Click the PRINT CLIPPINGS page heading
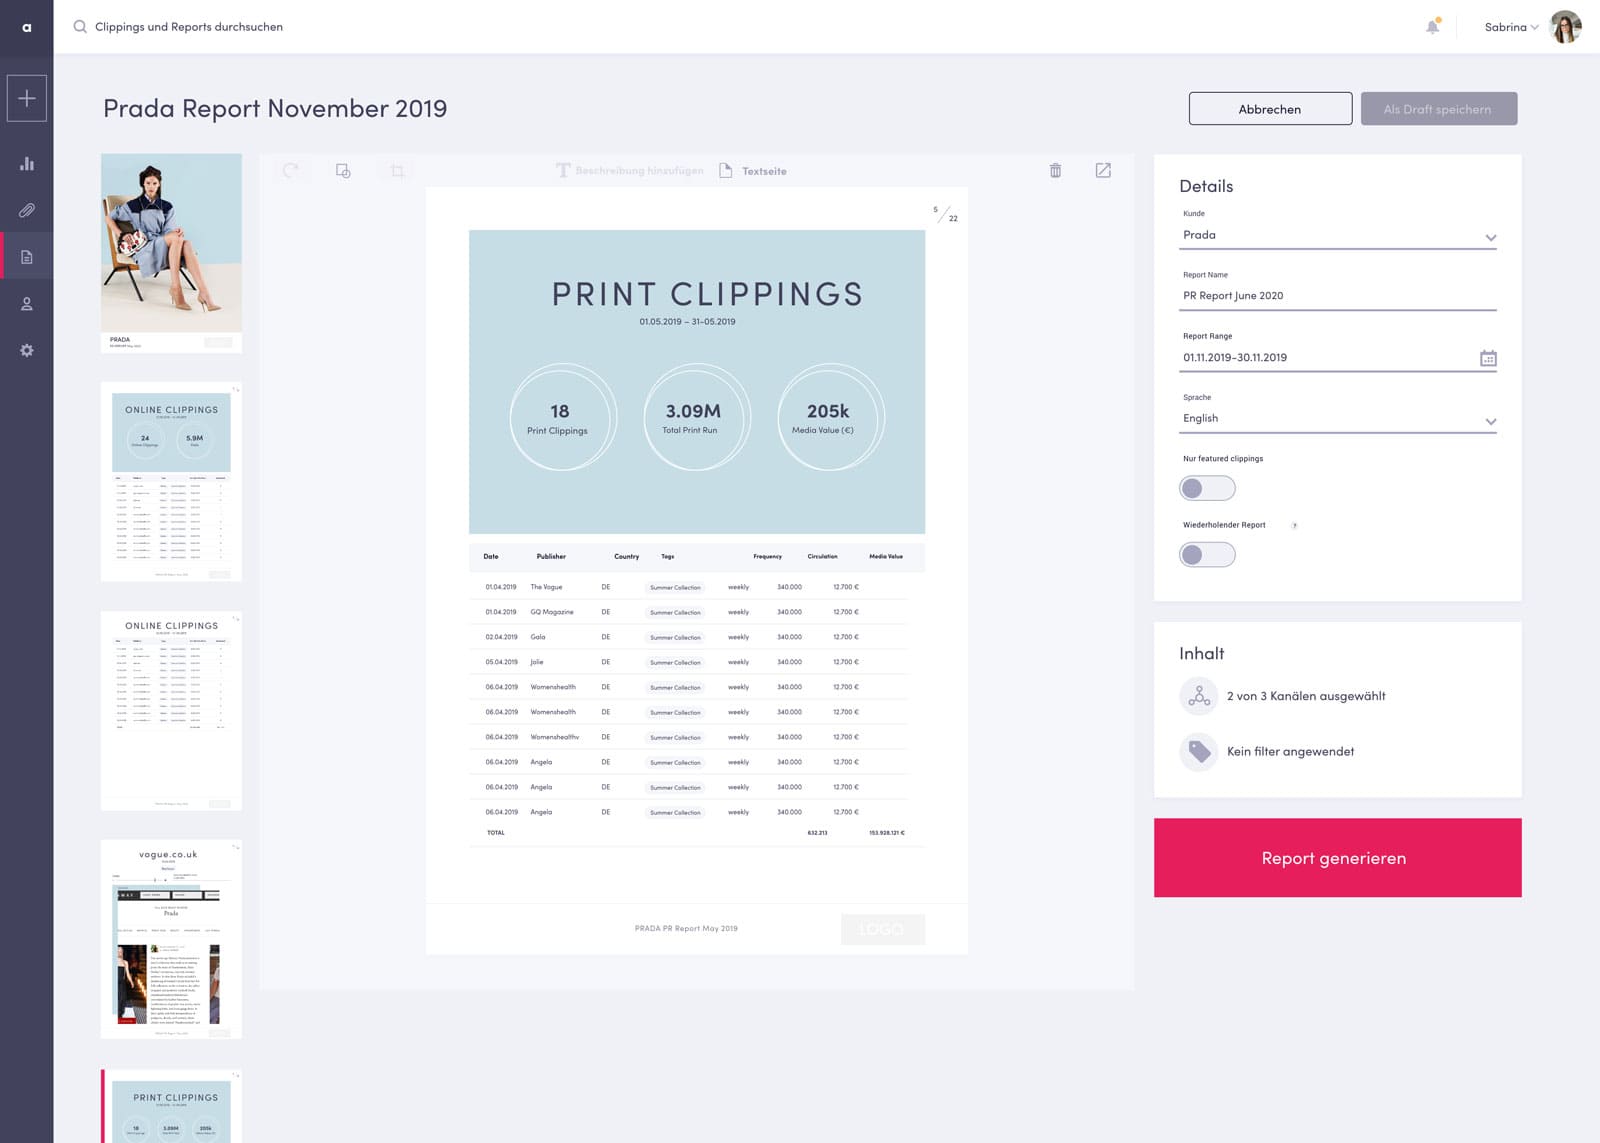The height and width of the screenshot is (1143, 1600). click(707, 294)
